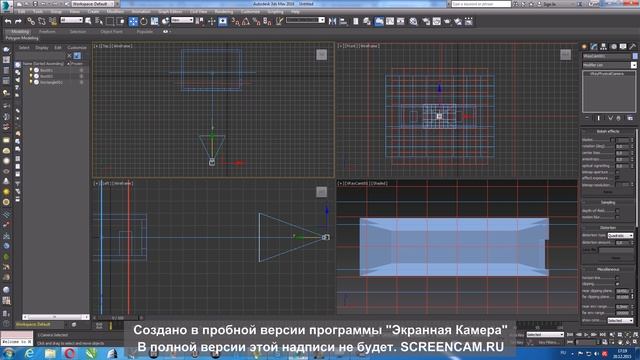
Task: Collapse the Bokeh effects rollout
Action: point(608,131)
